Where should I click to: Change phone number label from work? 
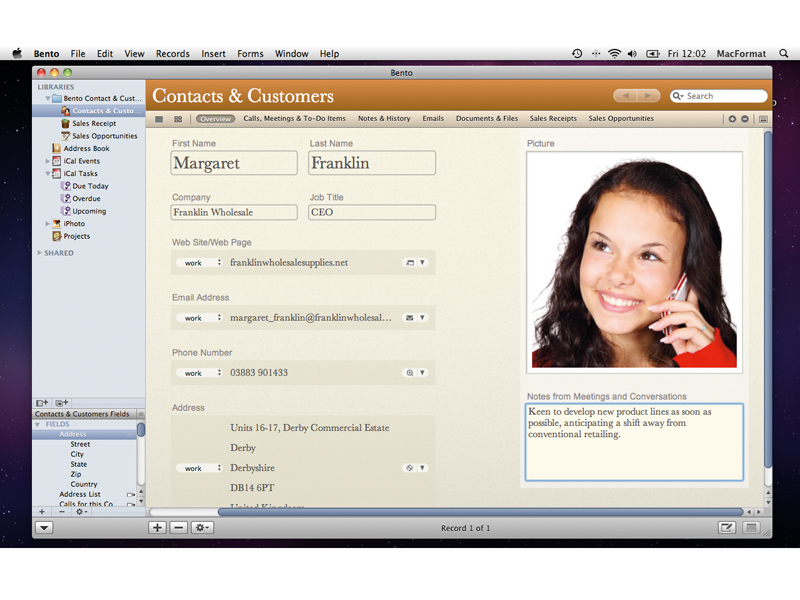coord(199,373)
